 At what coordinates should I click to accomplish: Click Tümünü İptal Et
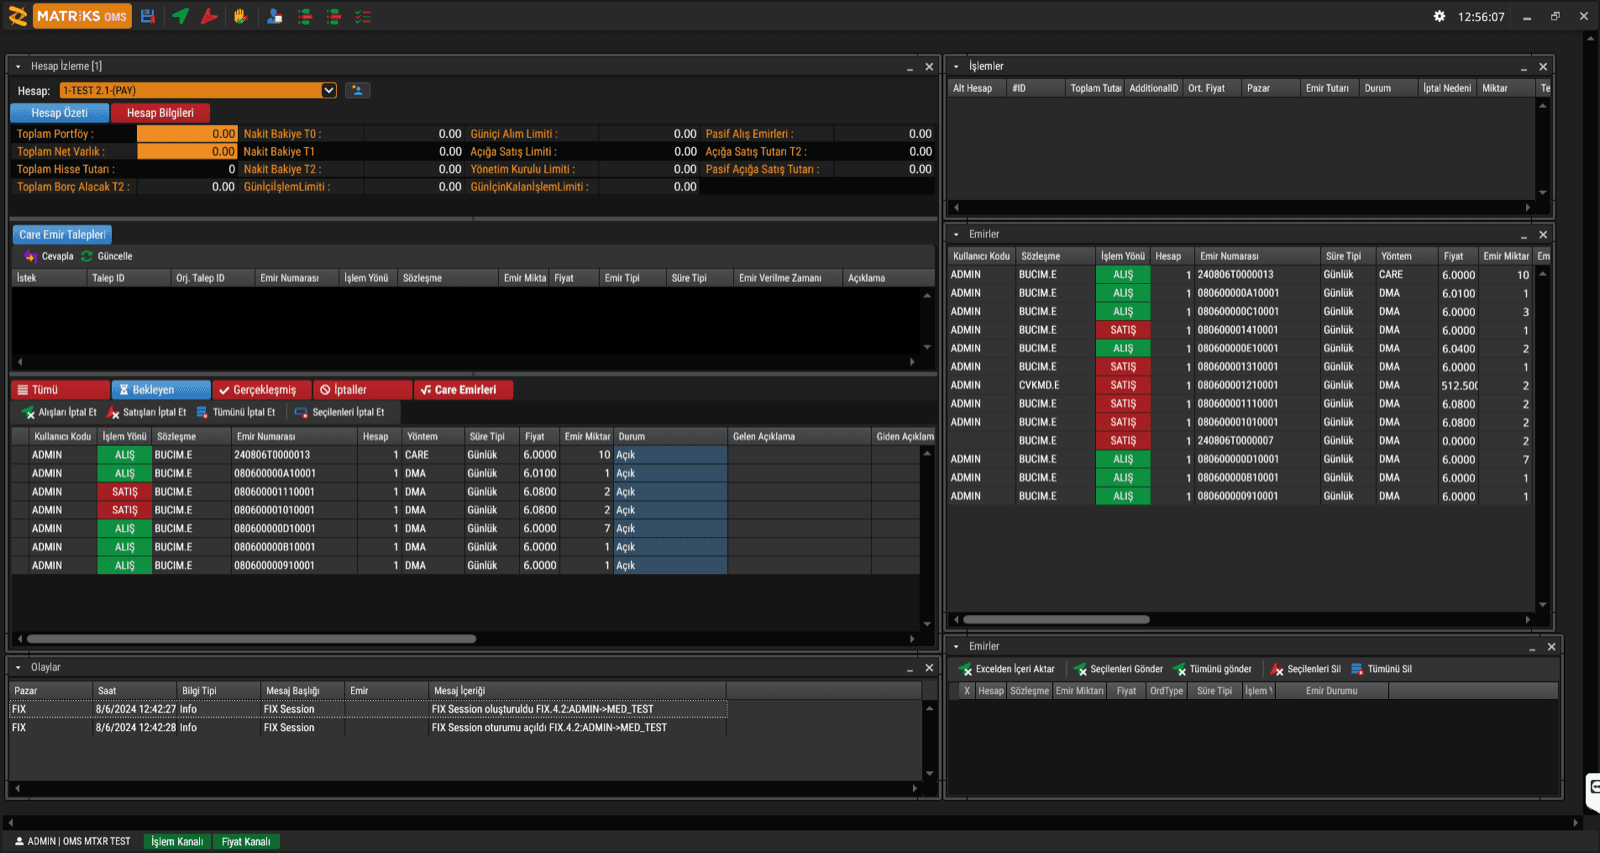point(236,412)
